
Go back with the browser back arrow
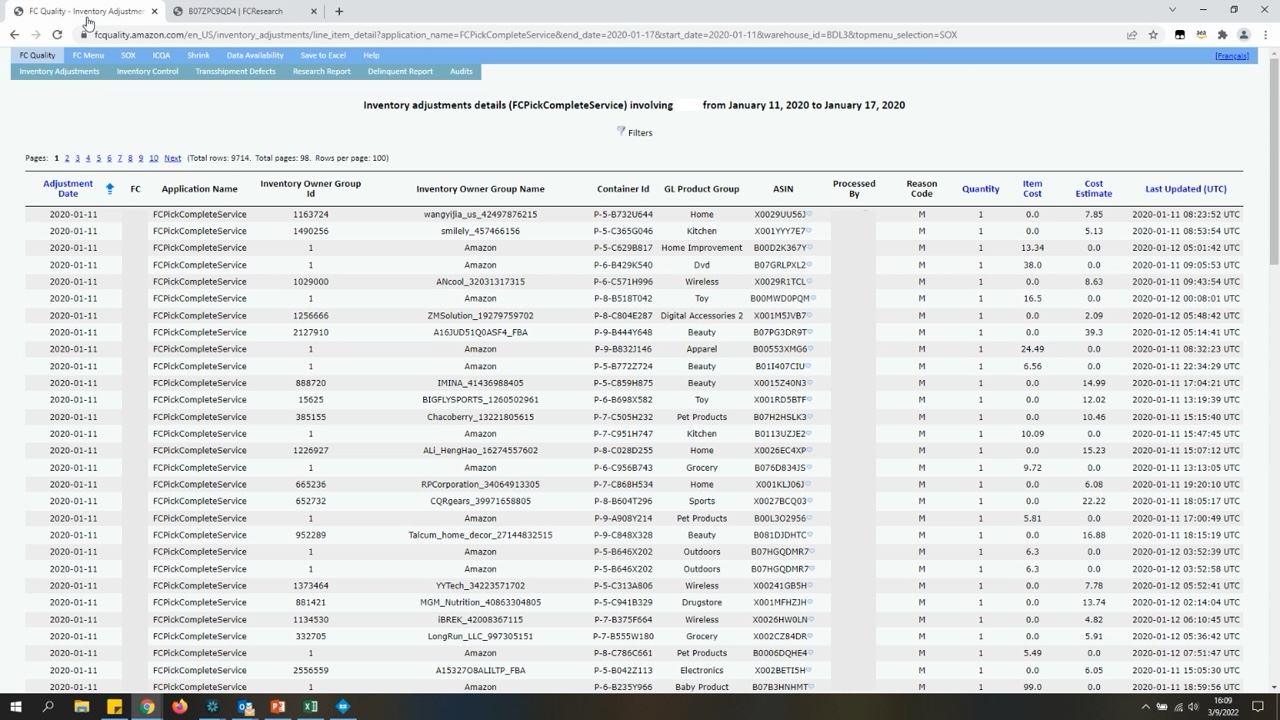pyautogui.click(x=14, y=34)
